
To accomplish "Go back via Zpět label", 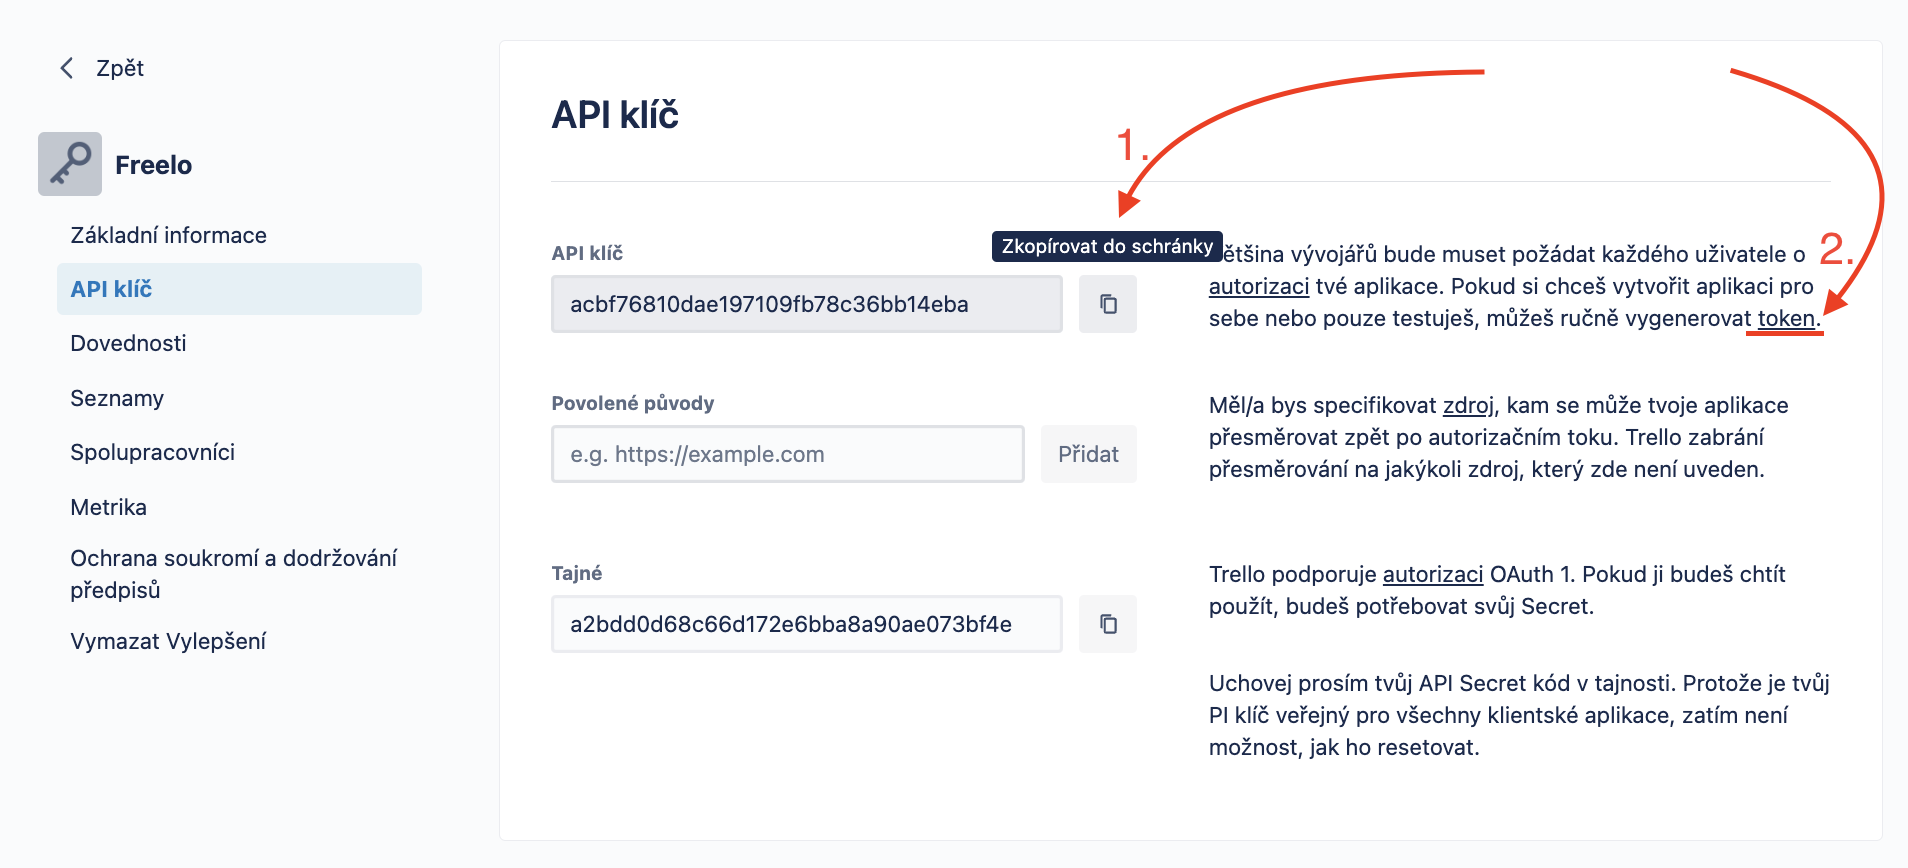I will click(120, 68).
